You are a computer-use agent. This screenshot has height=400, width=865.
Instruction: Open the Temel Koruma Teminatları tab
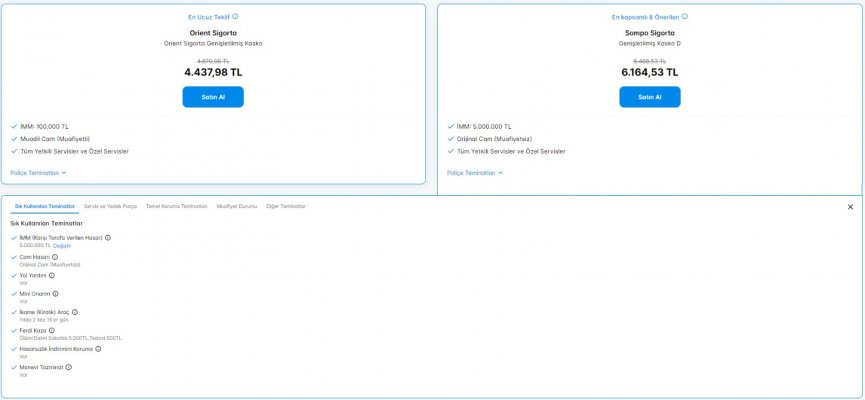(176, 206)
